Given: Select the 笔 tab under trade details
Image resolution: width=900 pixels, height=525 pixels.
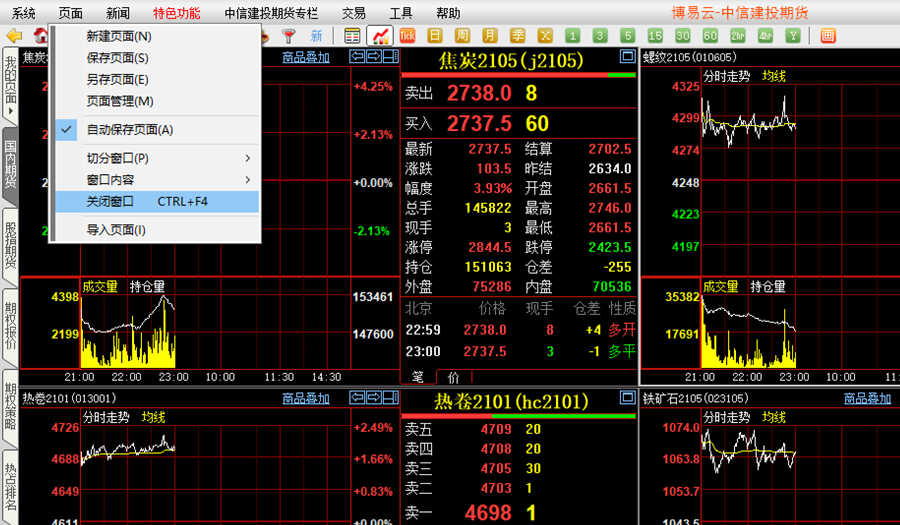Looking at the screenshot, I should (419, 377).
